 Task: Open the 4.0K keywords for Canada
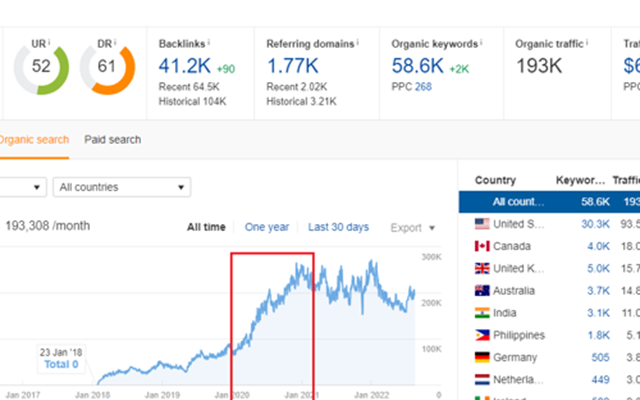(x=599, y=247)
